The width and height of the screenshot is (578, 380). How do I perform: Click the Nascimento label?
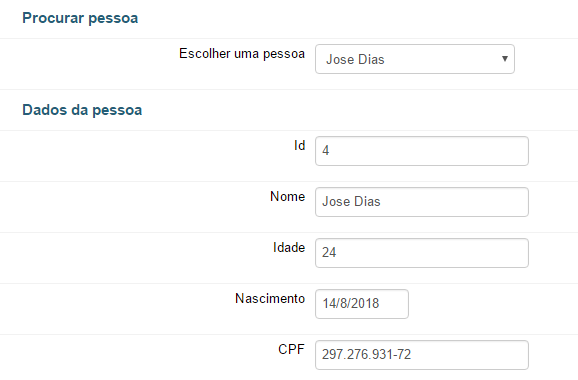[270, 298]
